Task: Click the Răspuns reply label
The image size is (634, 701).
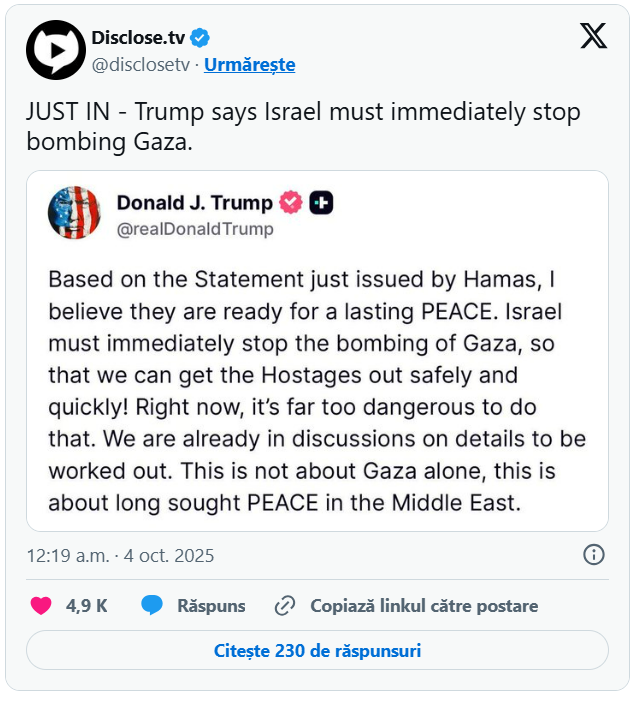Action: coord(211,605)
